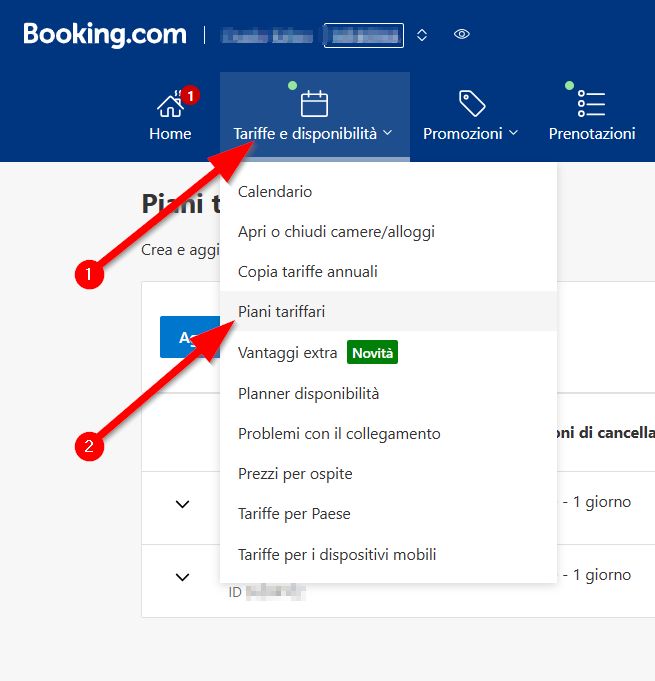Open Tariffe per Paese
655x681 pixels.
(388, 513)
